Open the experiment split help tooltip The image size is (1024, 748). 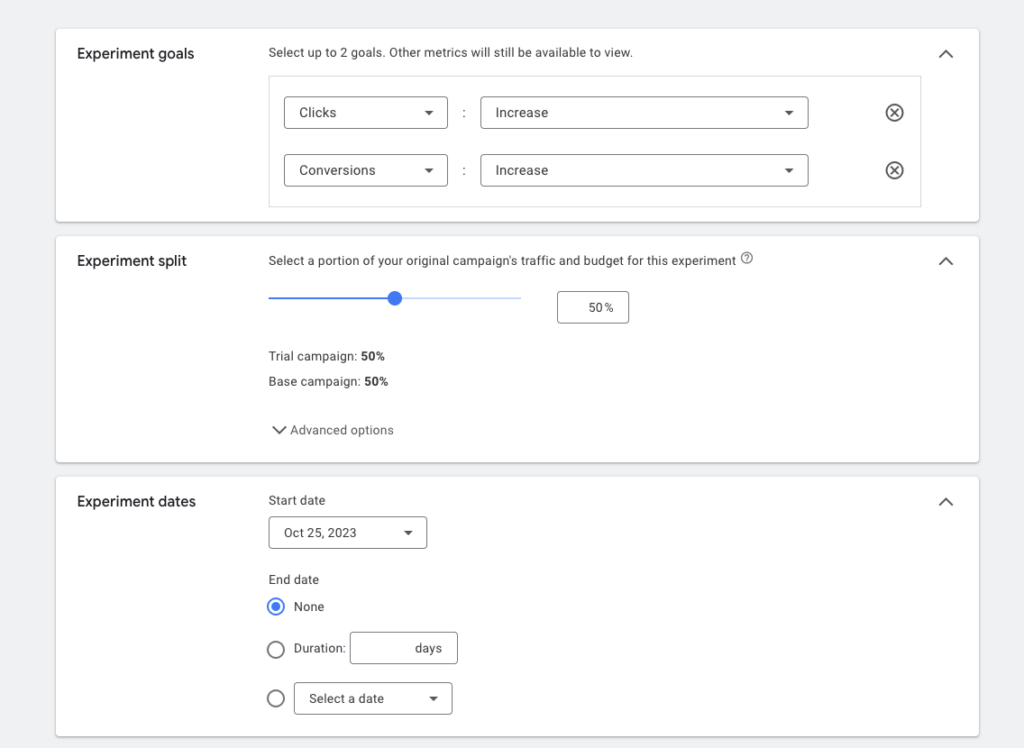[x=746, y=259]
